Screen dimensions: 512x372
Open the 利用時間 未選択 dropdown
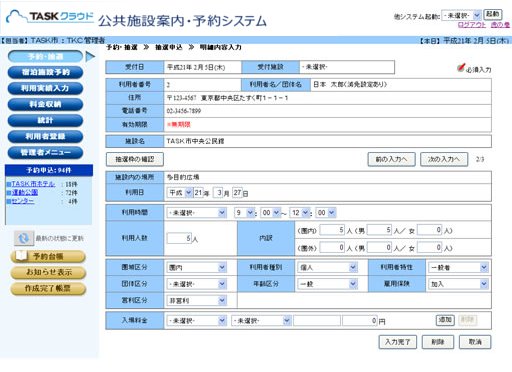pyautogui.click(x=196, y=213)
